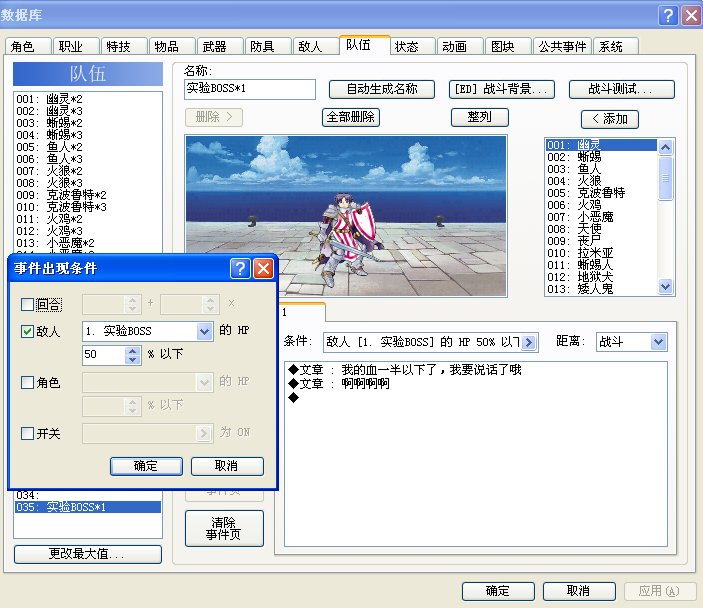The height and width of the screenshot is (608, 703).
Task: Click the < 添加 button
Action: coord(610,119)
